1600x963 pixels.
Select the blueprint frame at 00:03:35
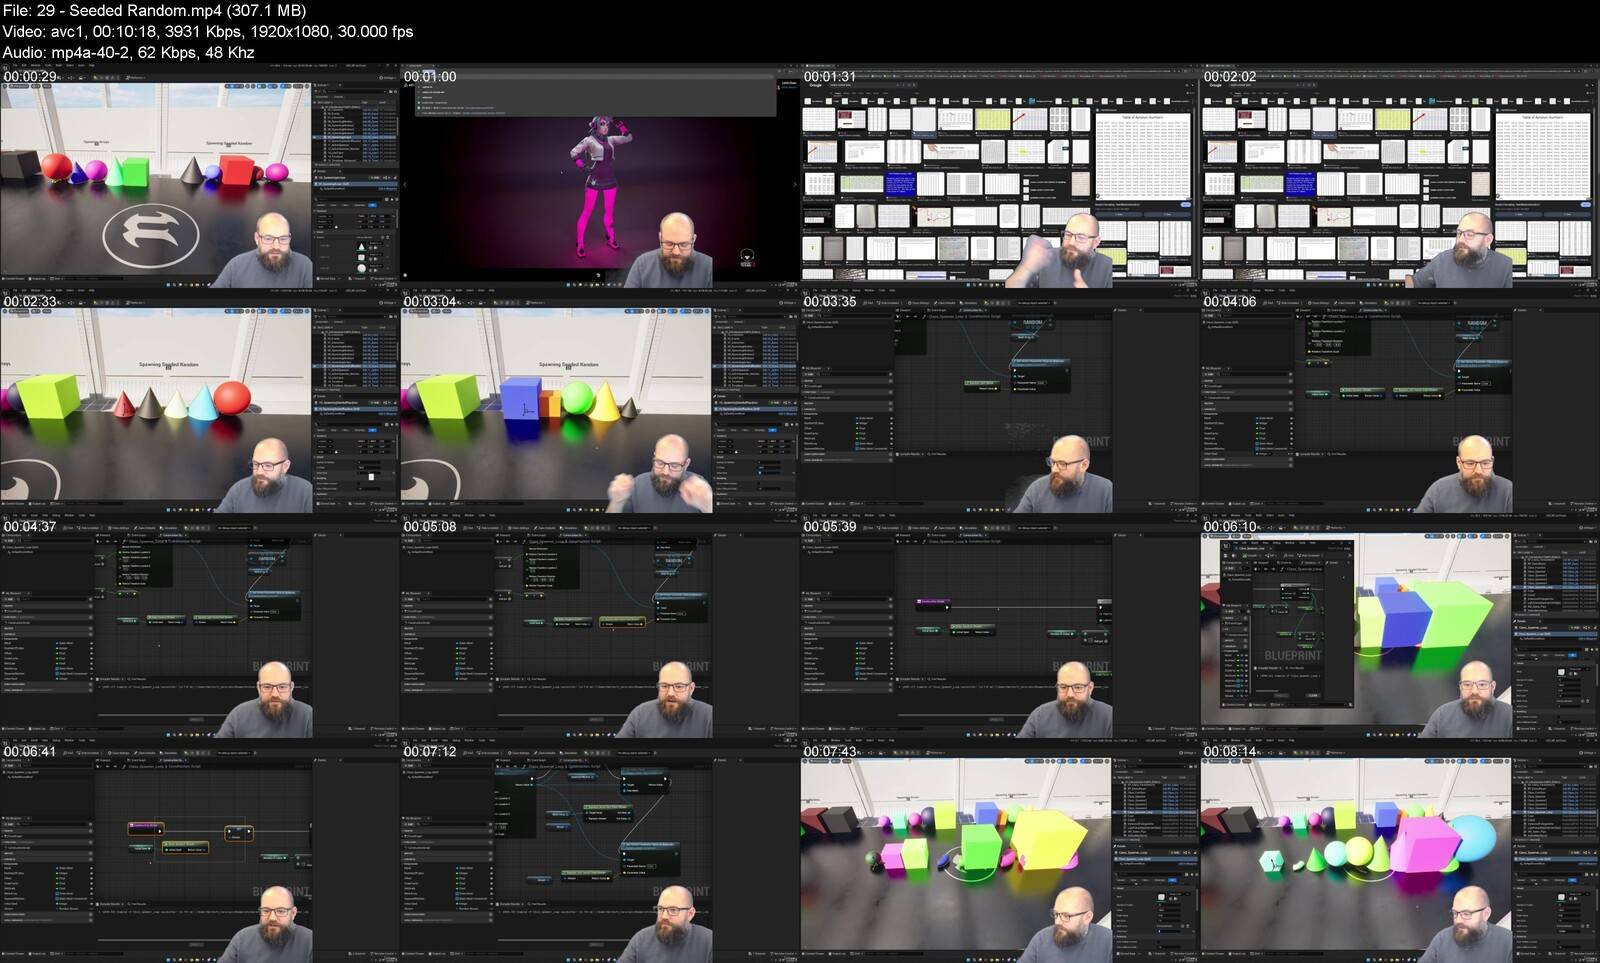click(x=1000, y=401)
